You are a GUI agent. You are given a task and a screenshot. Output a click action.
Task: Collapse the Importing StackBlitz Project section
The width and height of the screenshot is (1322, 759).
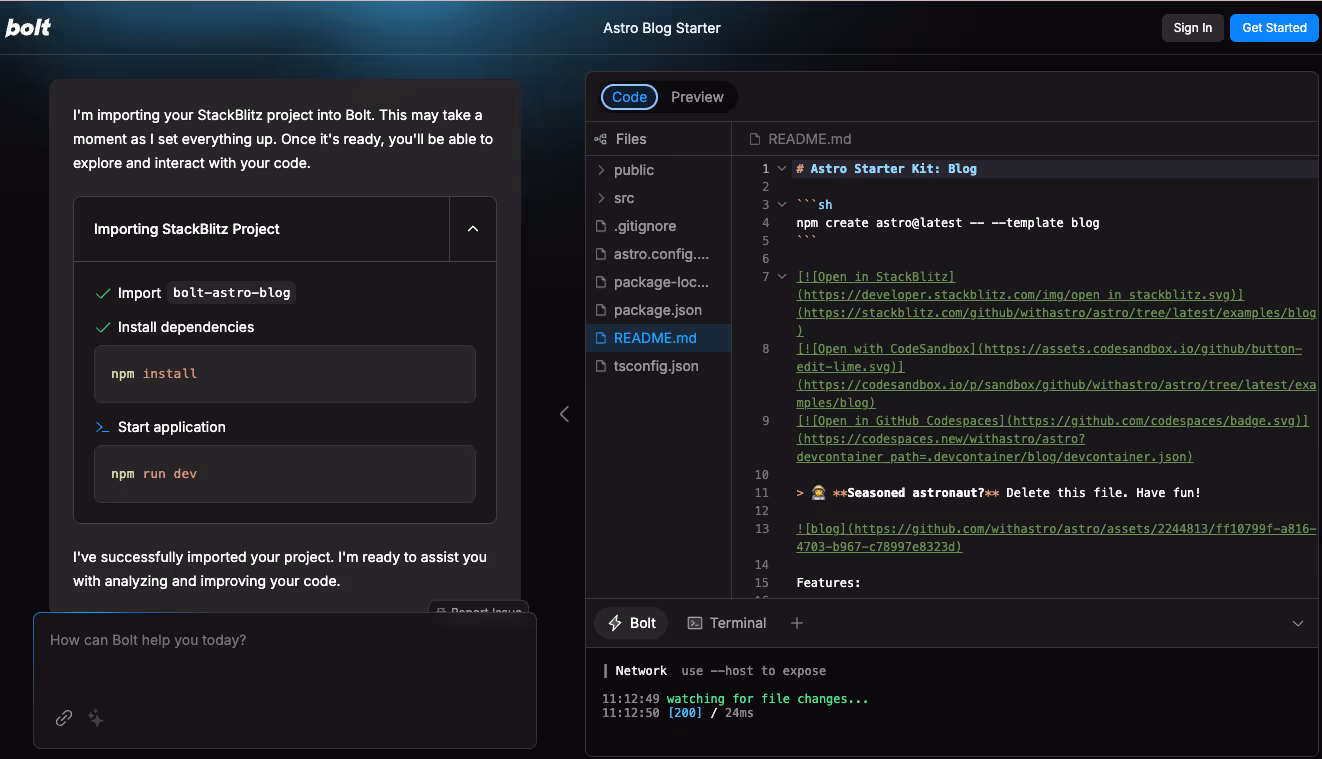click(473, 229)
